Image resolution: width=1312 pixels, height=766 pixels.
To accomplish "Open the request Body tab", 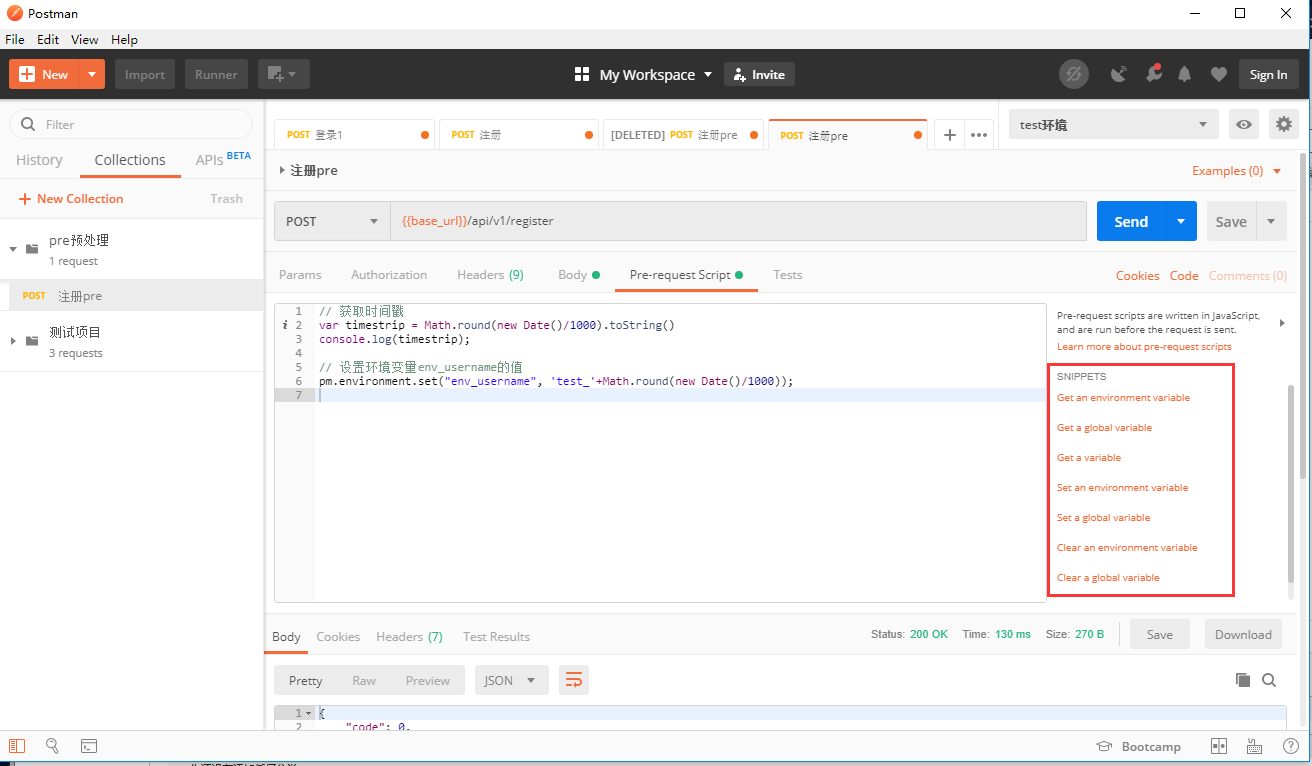I will (x=578, y=274).
